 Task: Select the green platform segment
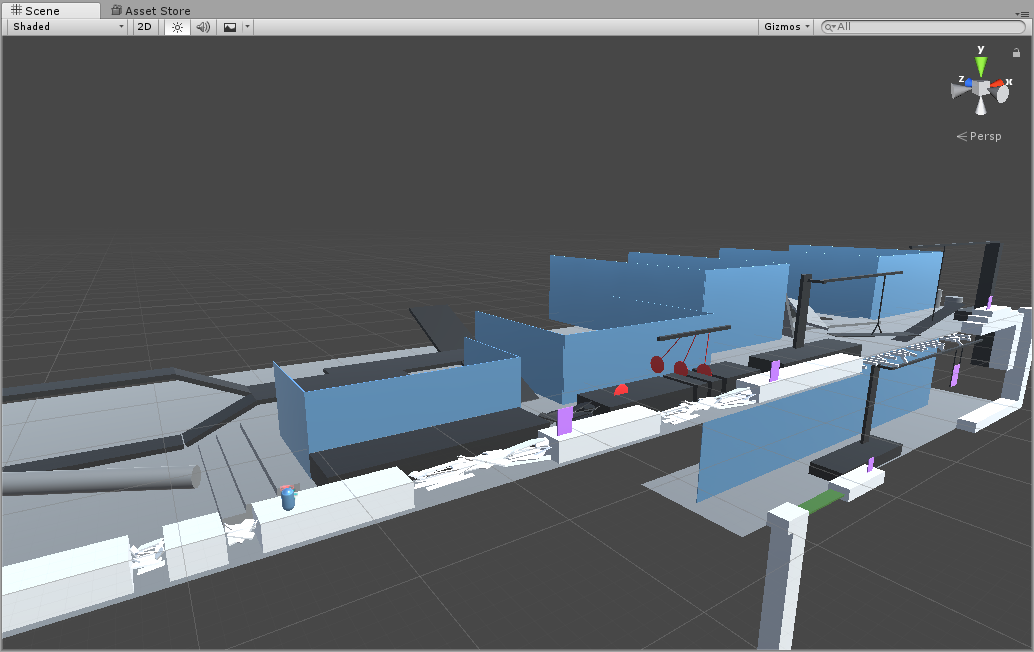click(x=820, y=500)
